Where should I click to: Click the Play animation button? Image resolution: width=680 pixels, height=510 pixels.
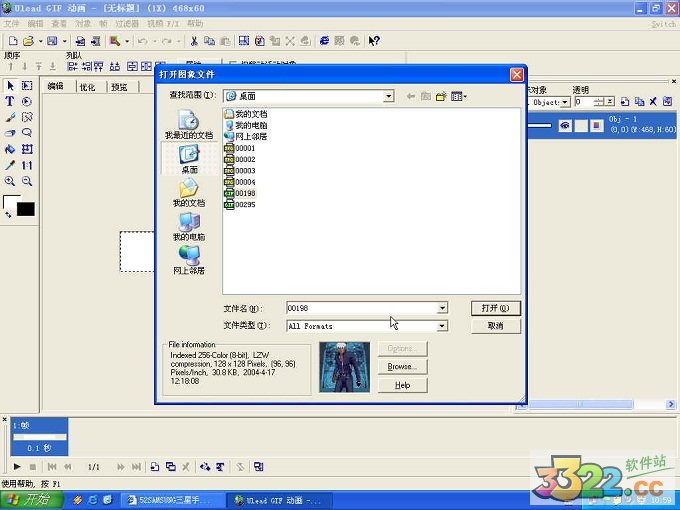tap(17, 467)
